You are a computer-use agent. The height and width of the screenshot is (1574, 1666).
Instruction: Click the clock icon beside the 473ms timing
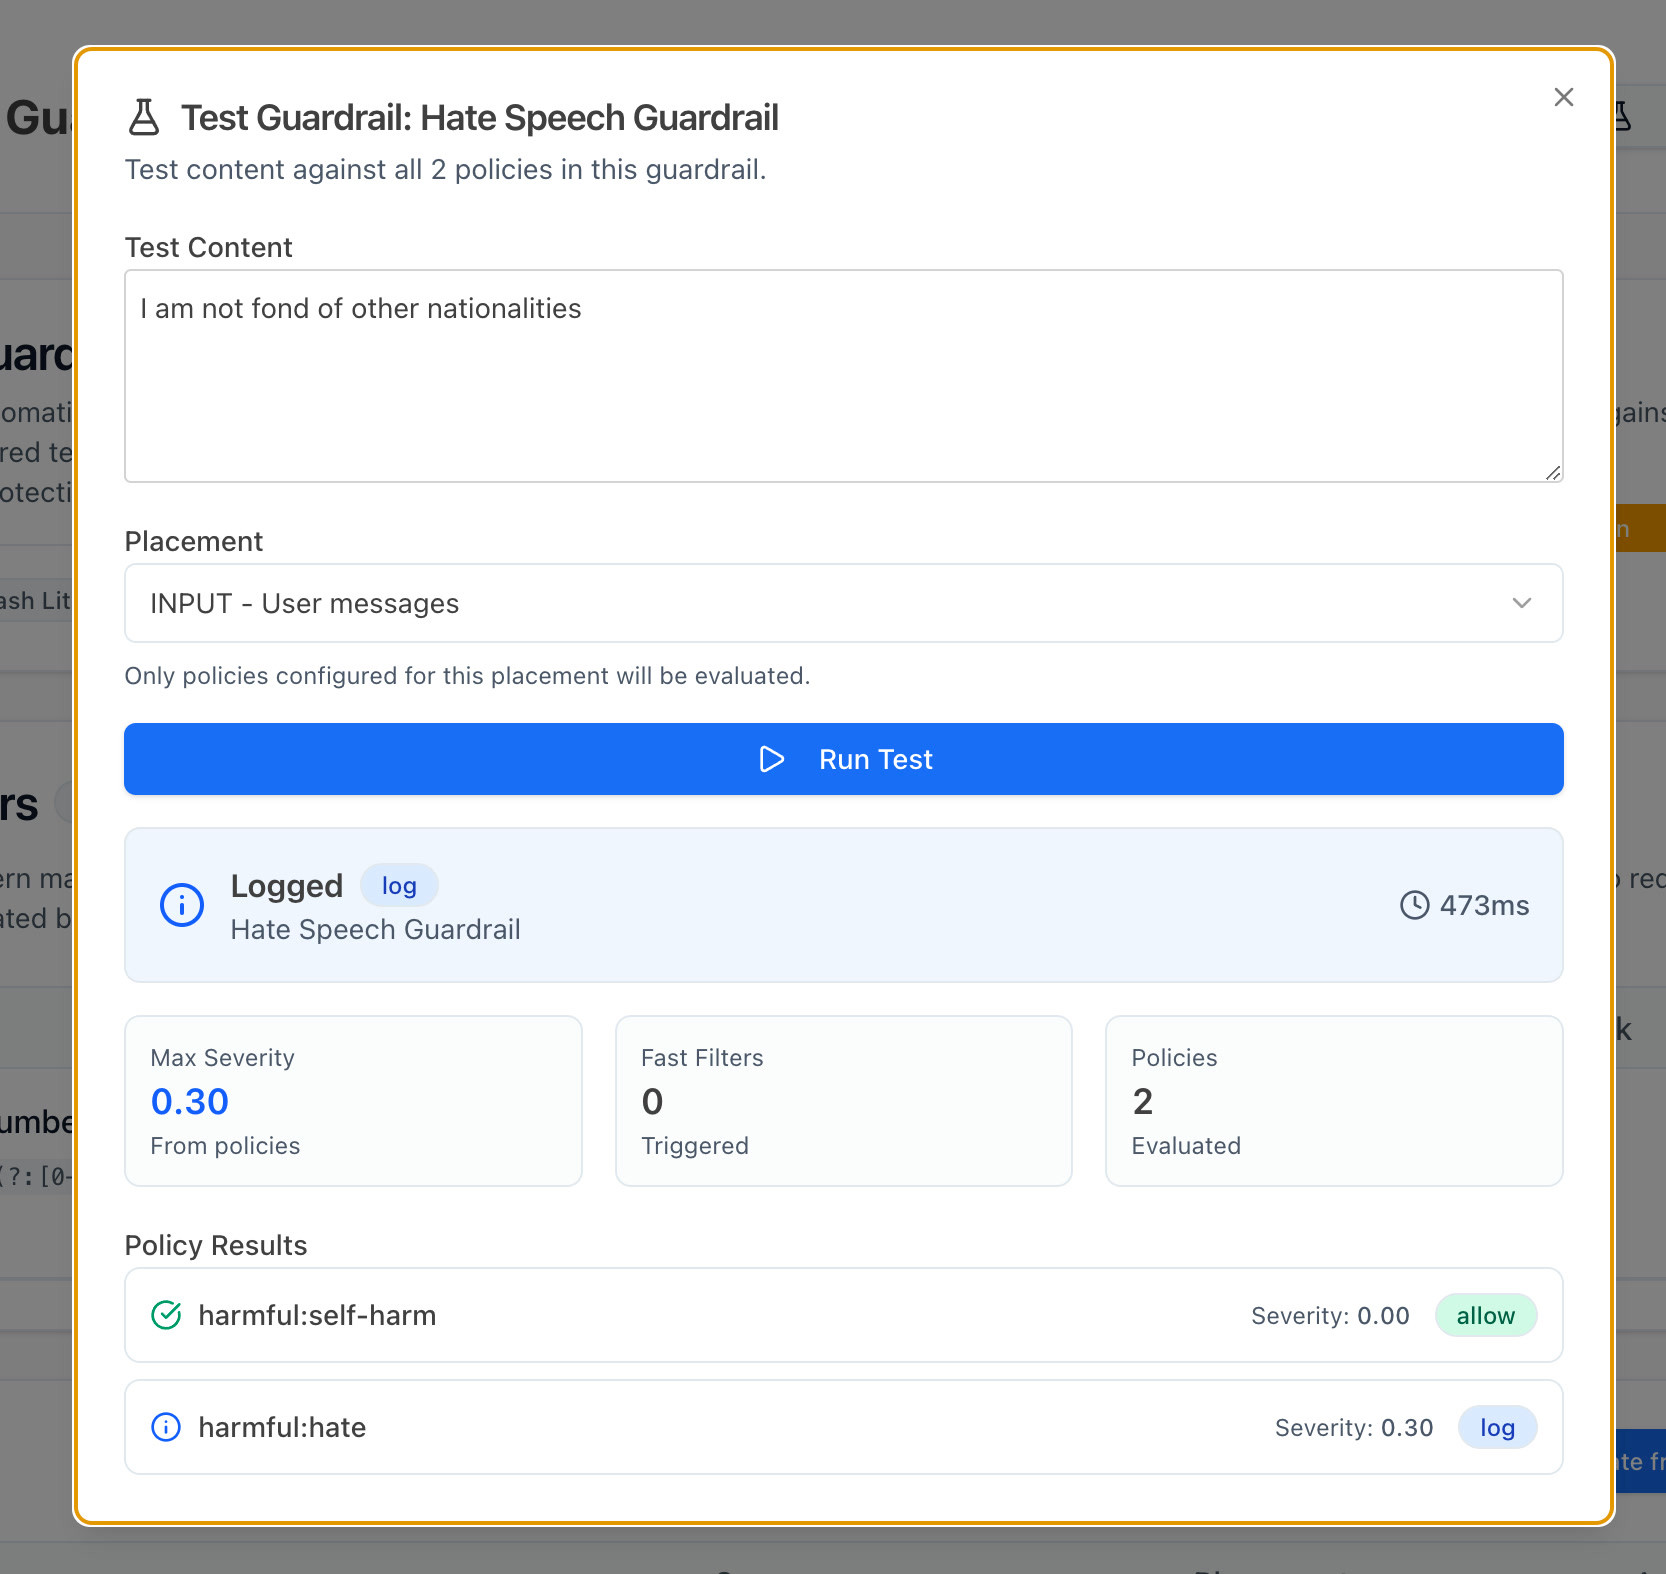click(x=1413, y=905)
